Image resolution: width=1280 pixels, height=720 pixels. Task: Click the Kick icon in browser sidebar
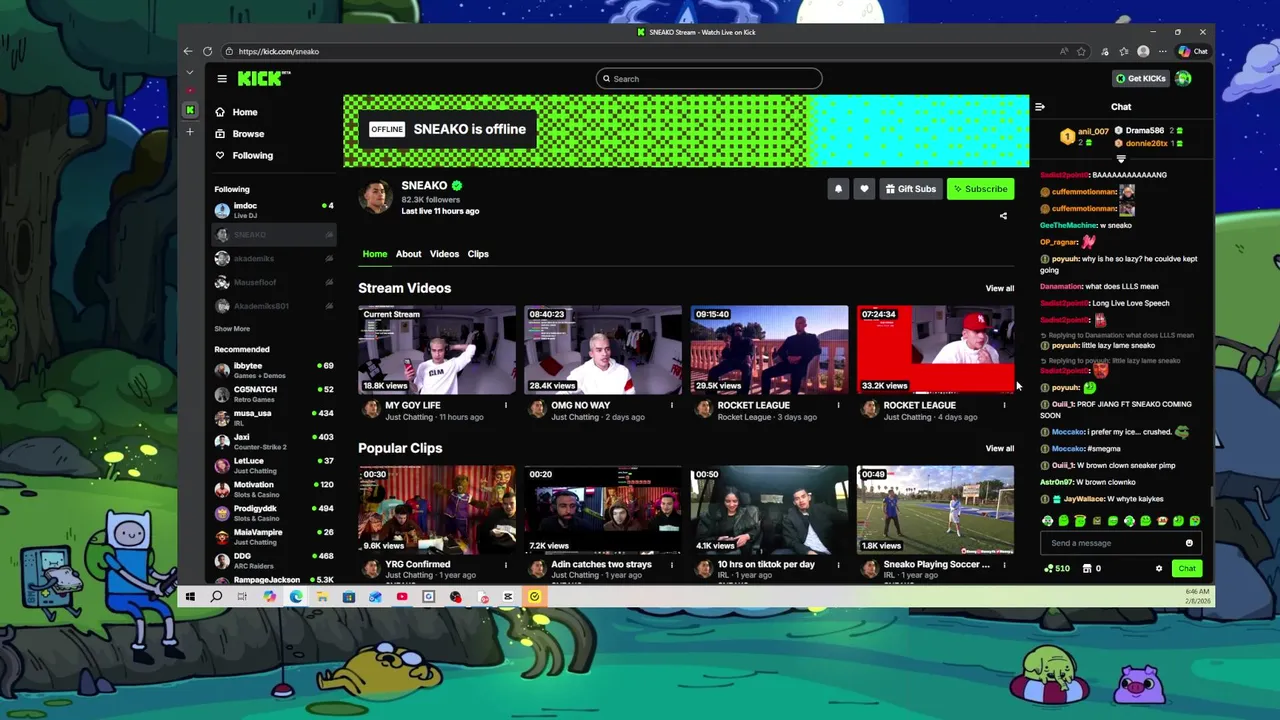190,110
